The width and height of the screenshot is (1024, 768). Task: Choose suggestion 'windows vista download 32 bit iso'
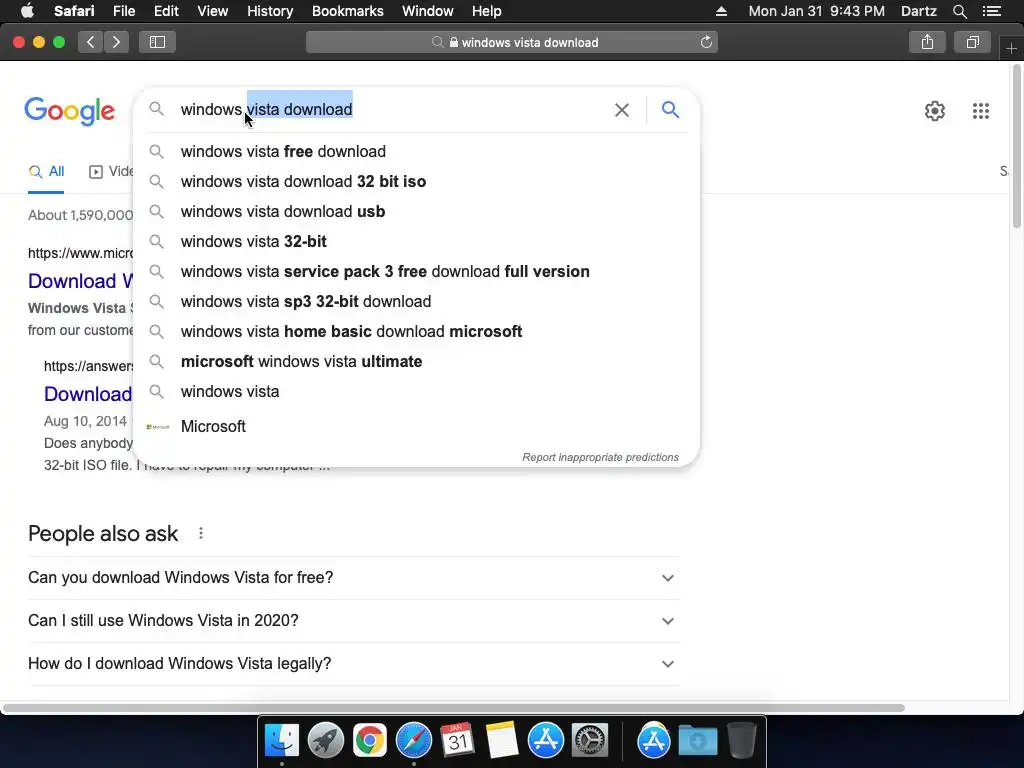pyautogui.click(x=416, y=182)
